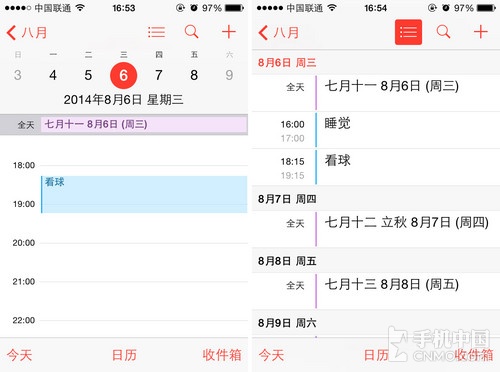Open 日历 in right screen toolbar
This screenshot has height=372, width=500.
376,355
